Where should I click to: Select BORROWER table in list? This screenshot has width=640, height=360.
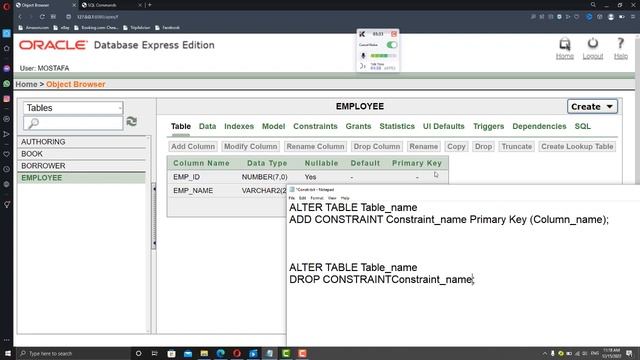[x=82, y=166]
